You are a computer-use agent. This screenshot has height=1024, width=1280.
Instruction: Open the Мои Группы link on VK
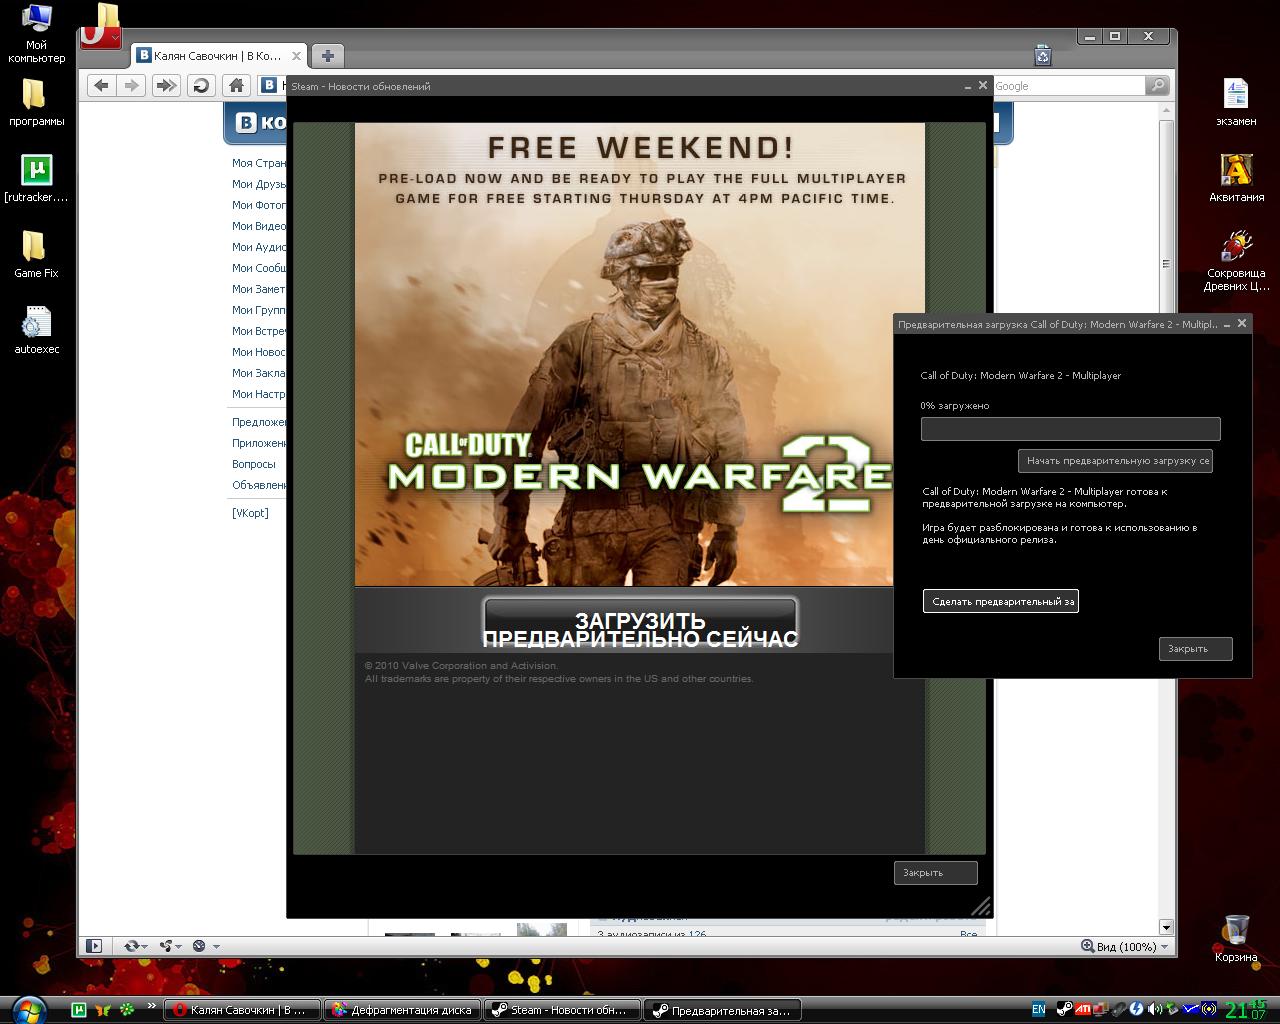pyautogui.click(x=259, y=310)
